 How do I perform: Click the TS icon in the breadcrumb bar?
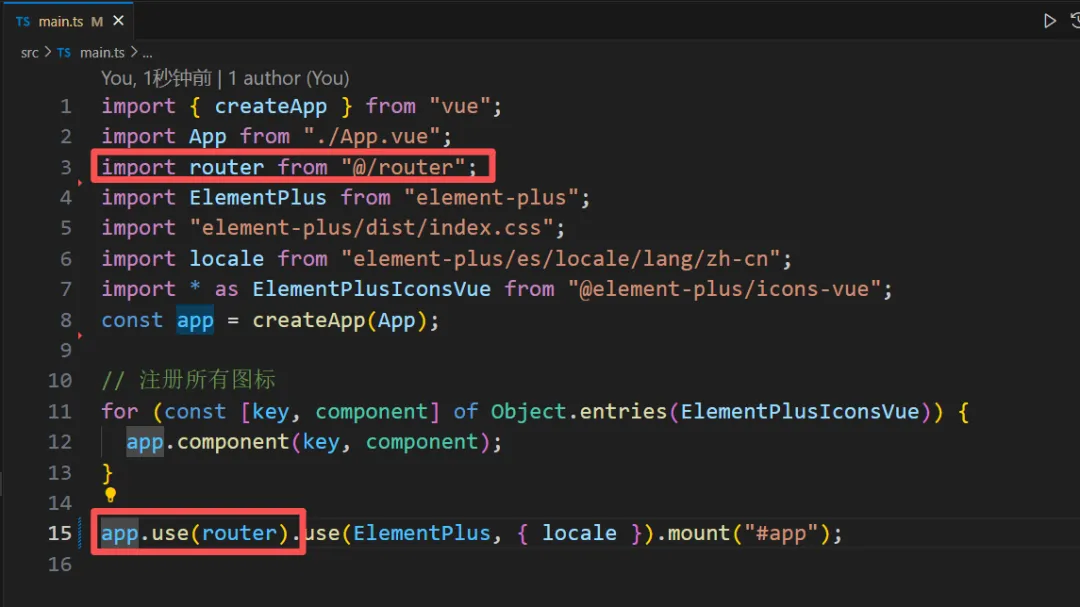(x=64, y=53)
